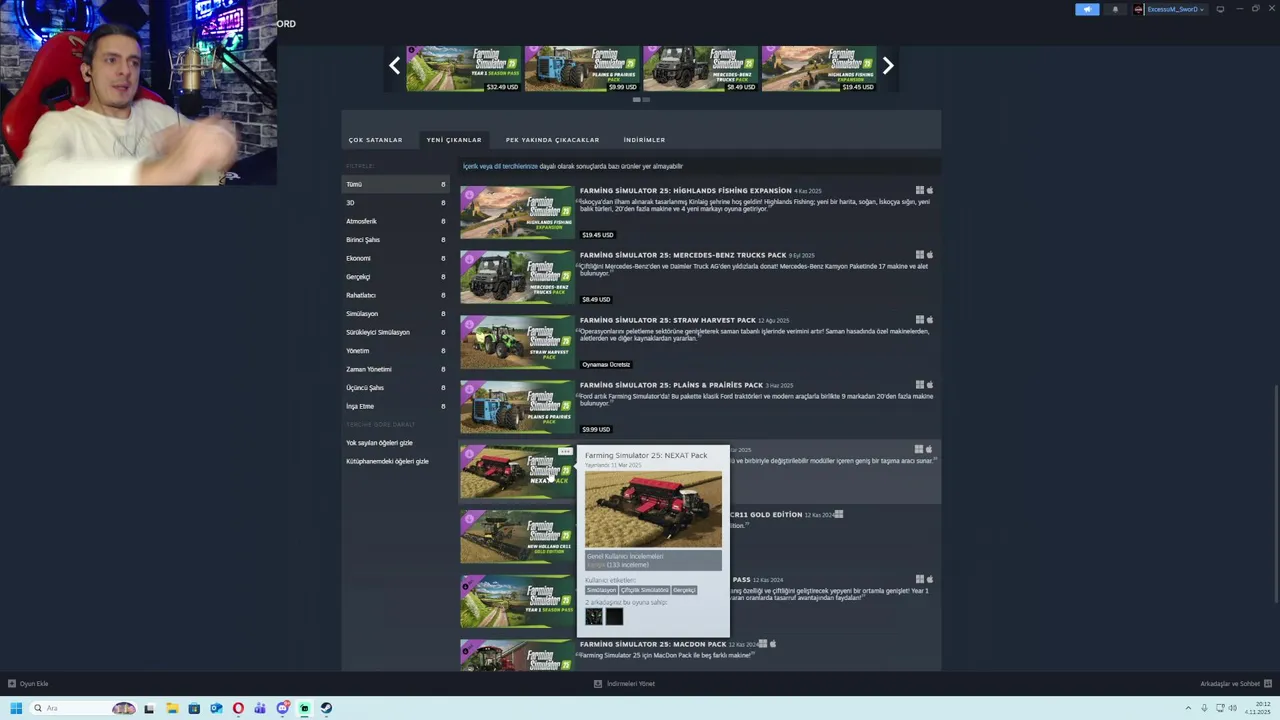1280x720 pixels.
Task: Switch to the PEK YAKINDA ÇIKACAKLAR tab
Action: click(x=552, y=140)
